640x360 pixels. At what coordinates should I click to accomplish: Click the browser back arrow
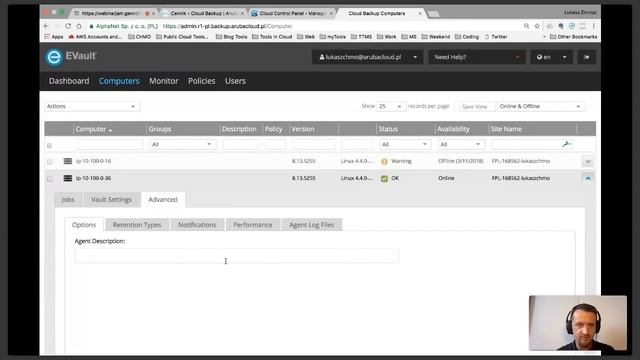(46, 26)
